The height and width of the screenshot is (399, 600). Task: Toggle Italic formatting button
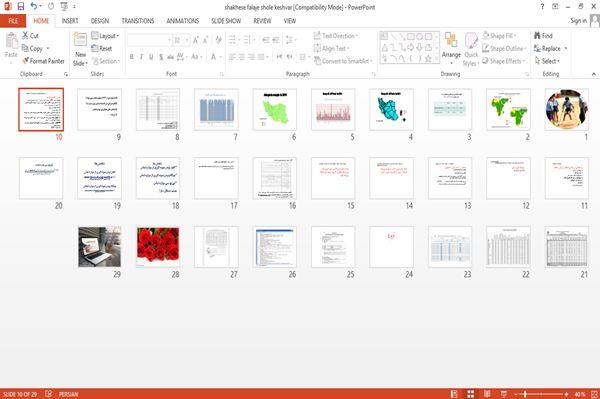pos(141,57)
